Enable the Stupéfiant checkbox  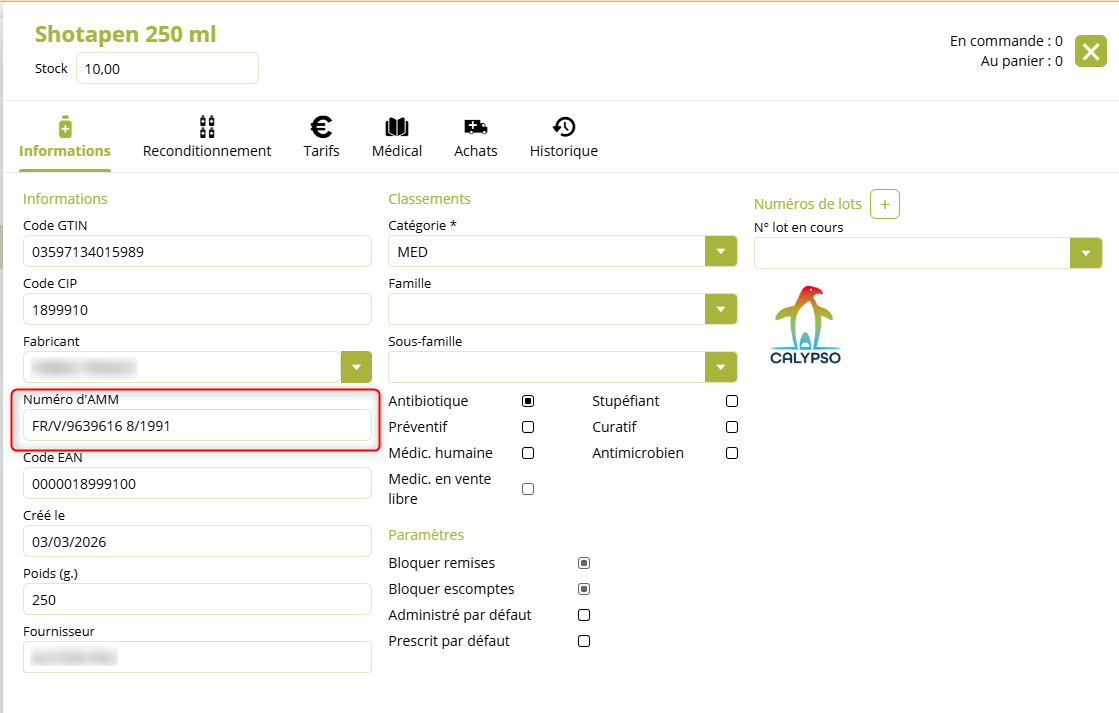732,401
